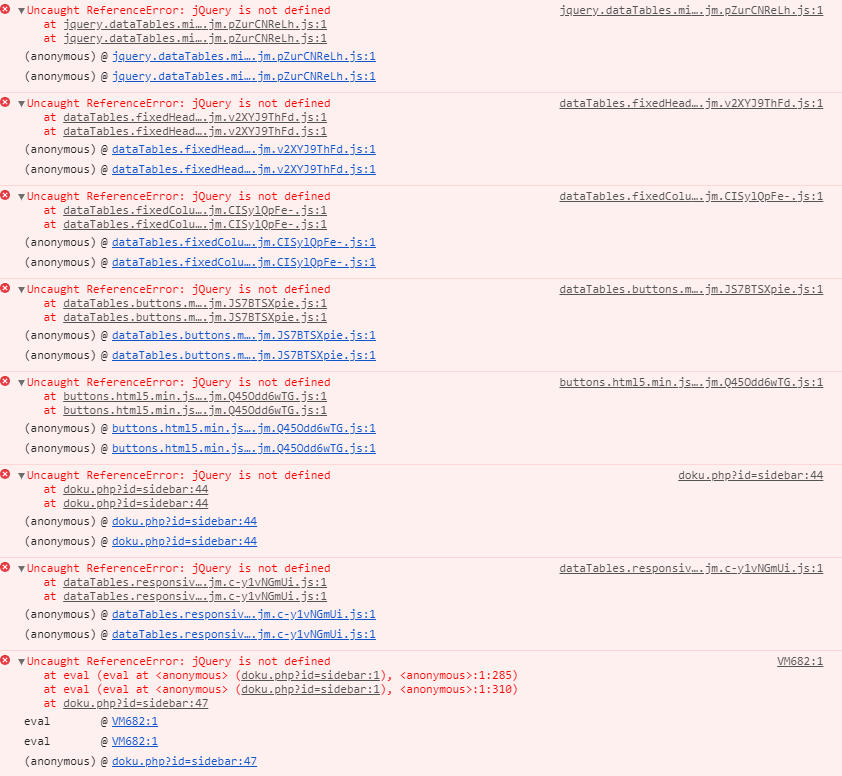The image size is (842, 776).
Task: Click the doku.php?id=sidebar:47 link in last error
Action: 184,760
